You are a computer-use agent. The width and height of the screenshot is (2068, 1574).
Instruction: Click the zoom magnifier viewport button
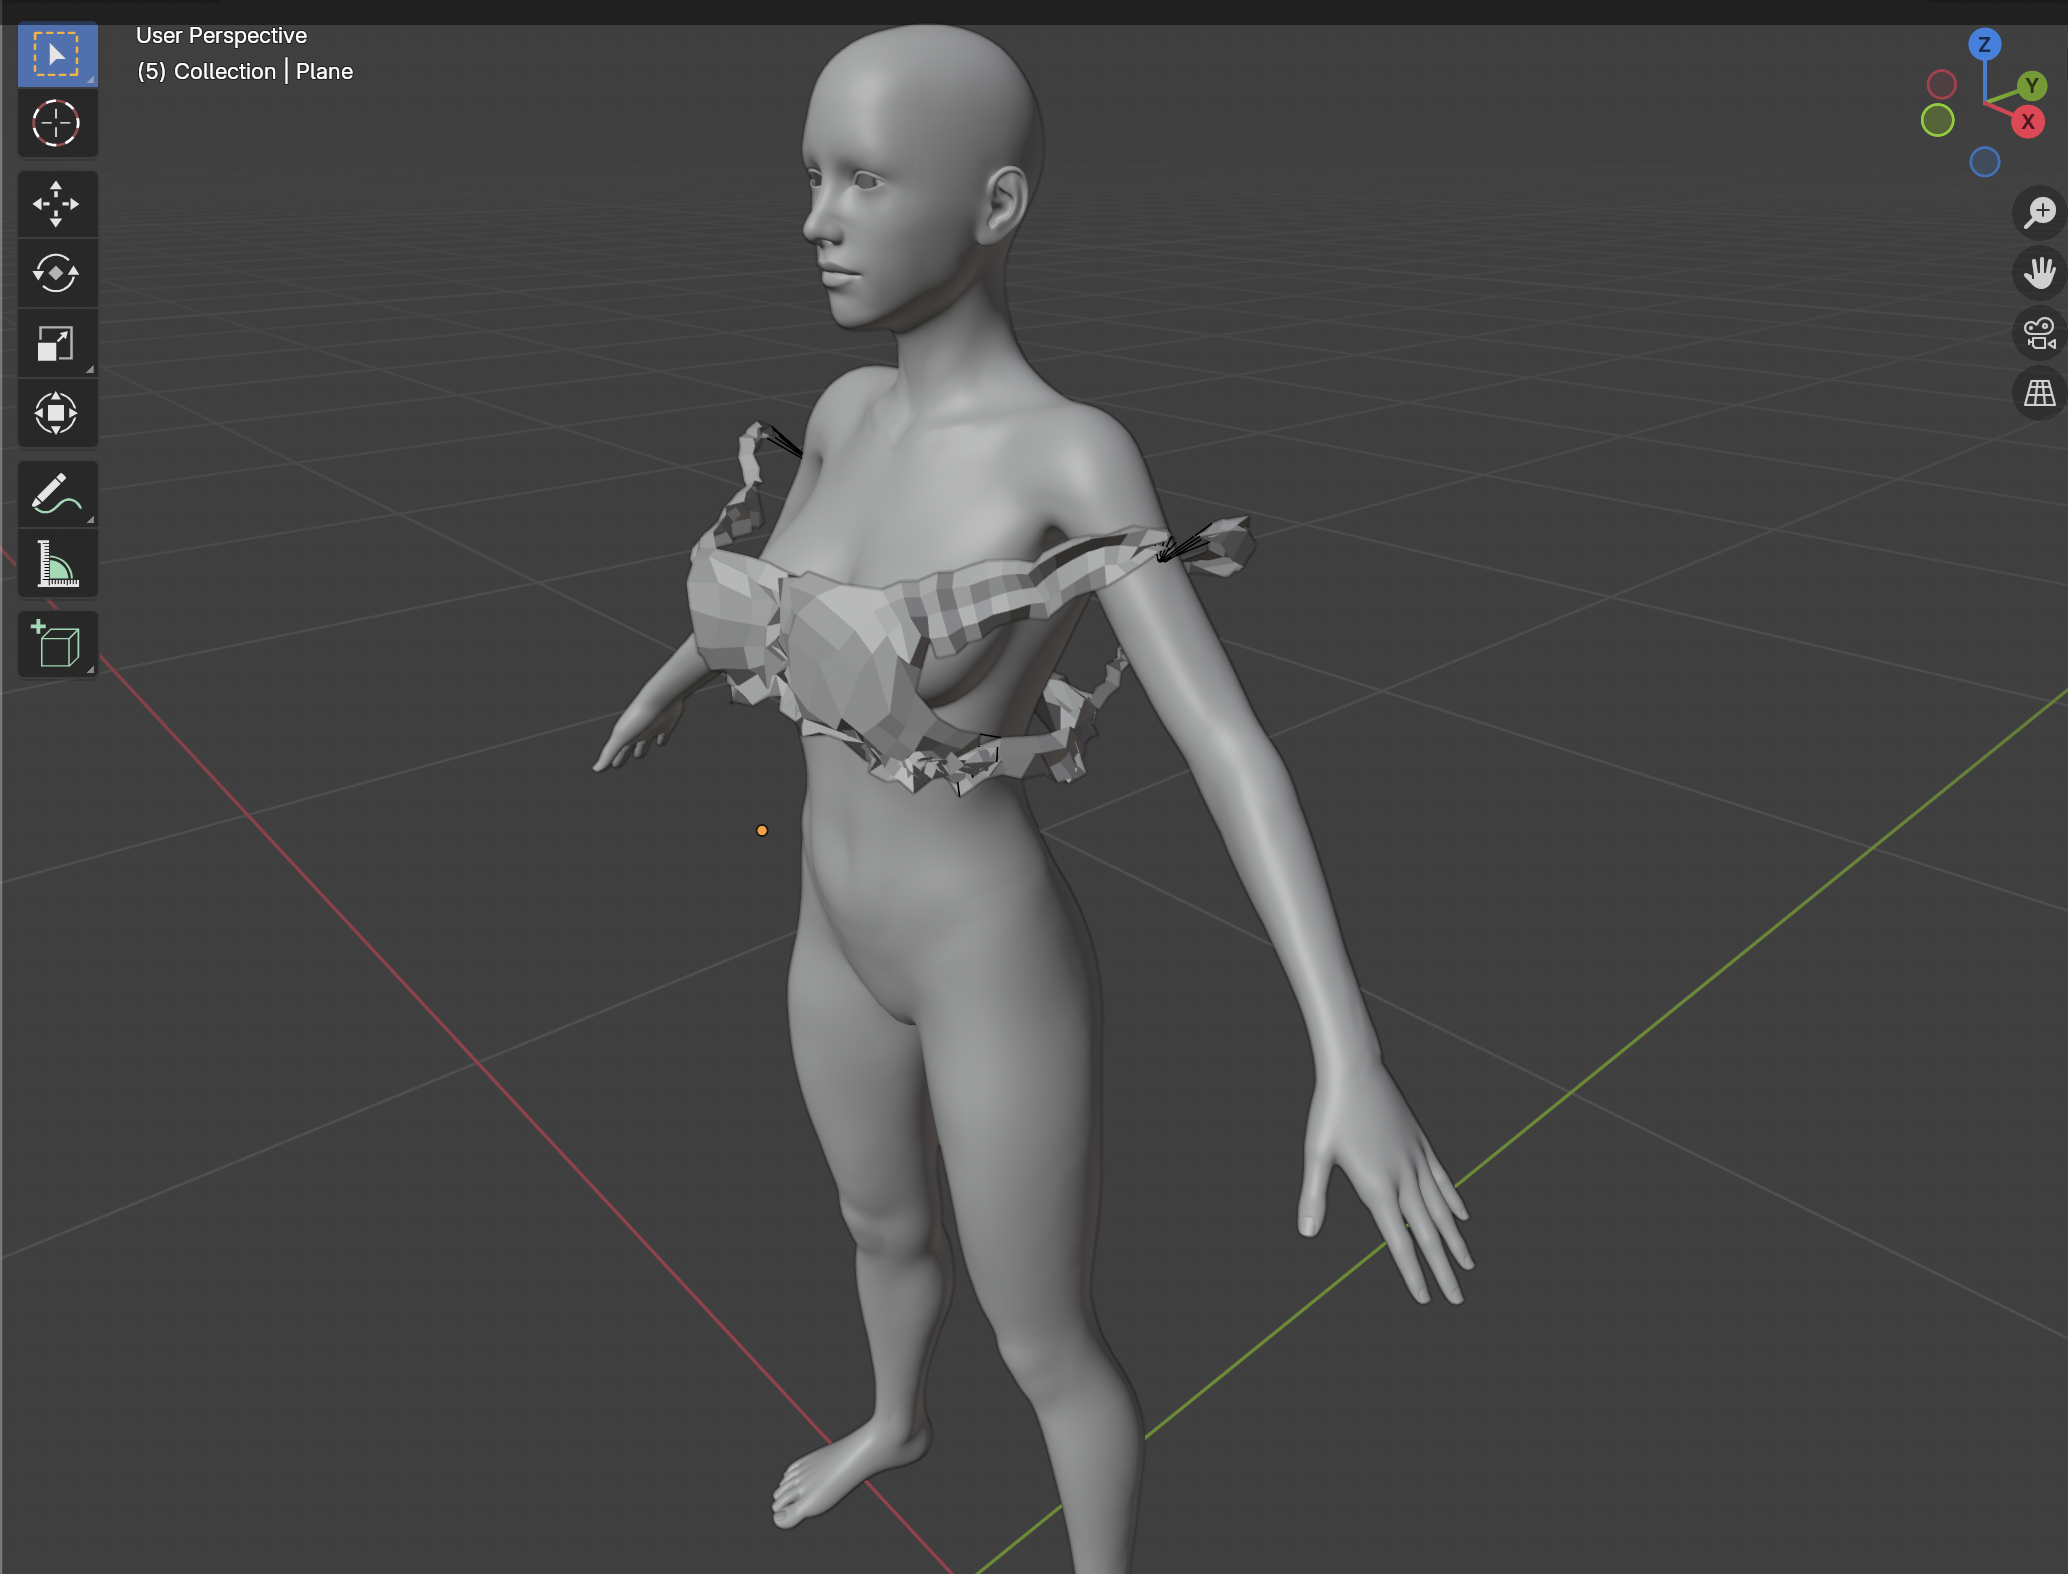click(x=2039, y=213)
